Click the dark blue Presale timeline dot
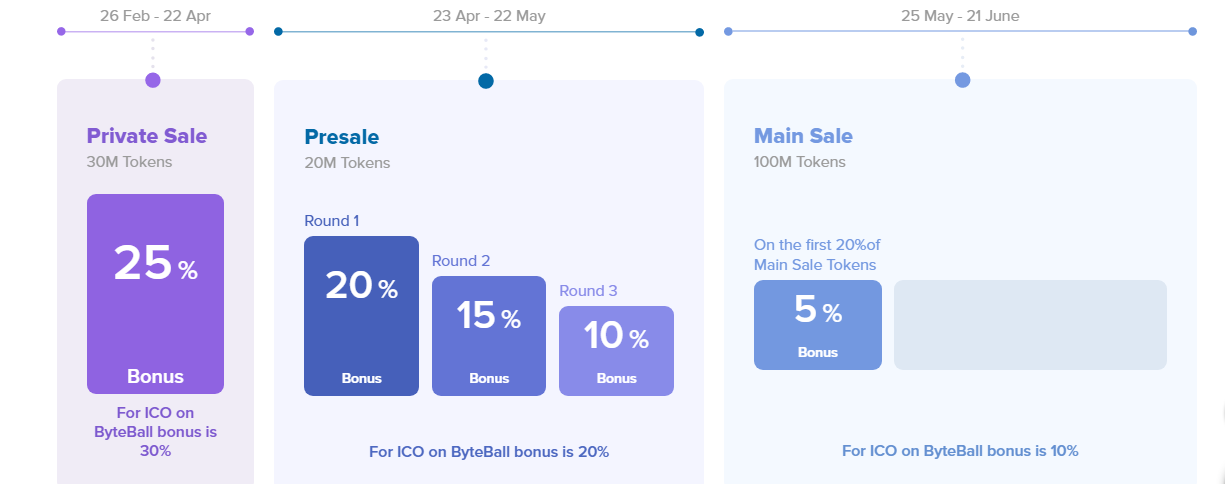Screen dimensions: 1225x484 pos(486,81)
